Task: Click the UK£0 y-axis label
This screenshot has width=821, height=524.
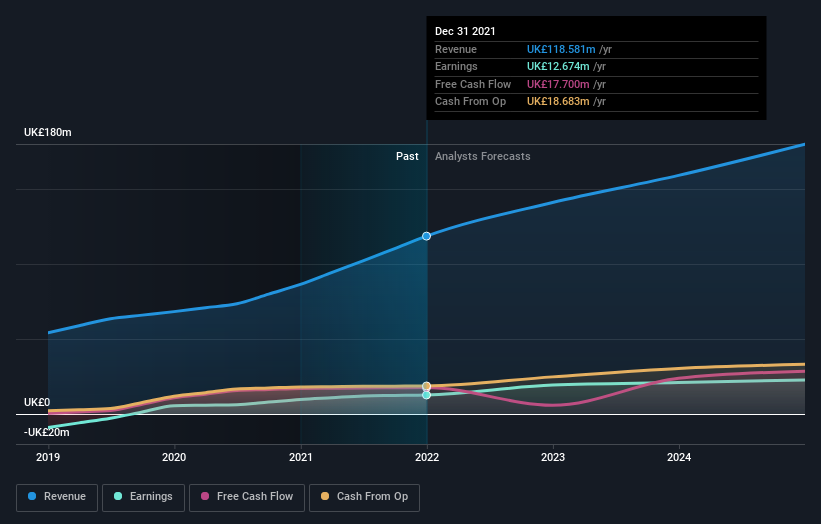Action: click(37, 402)
